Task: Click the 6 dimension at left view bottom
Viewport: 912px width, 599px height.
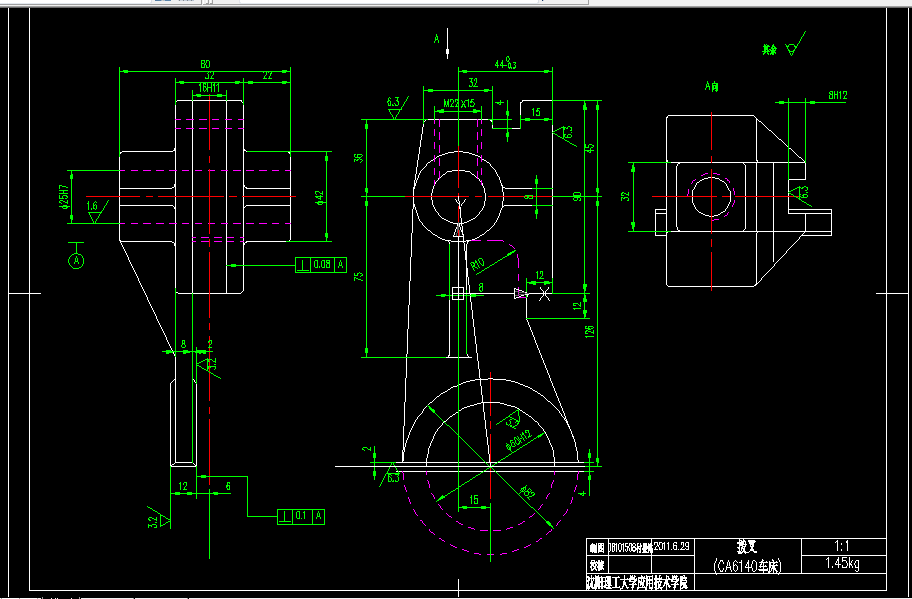Action: [228, 486]
